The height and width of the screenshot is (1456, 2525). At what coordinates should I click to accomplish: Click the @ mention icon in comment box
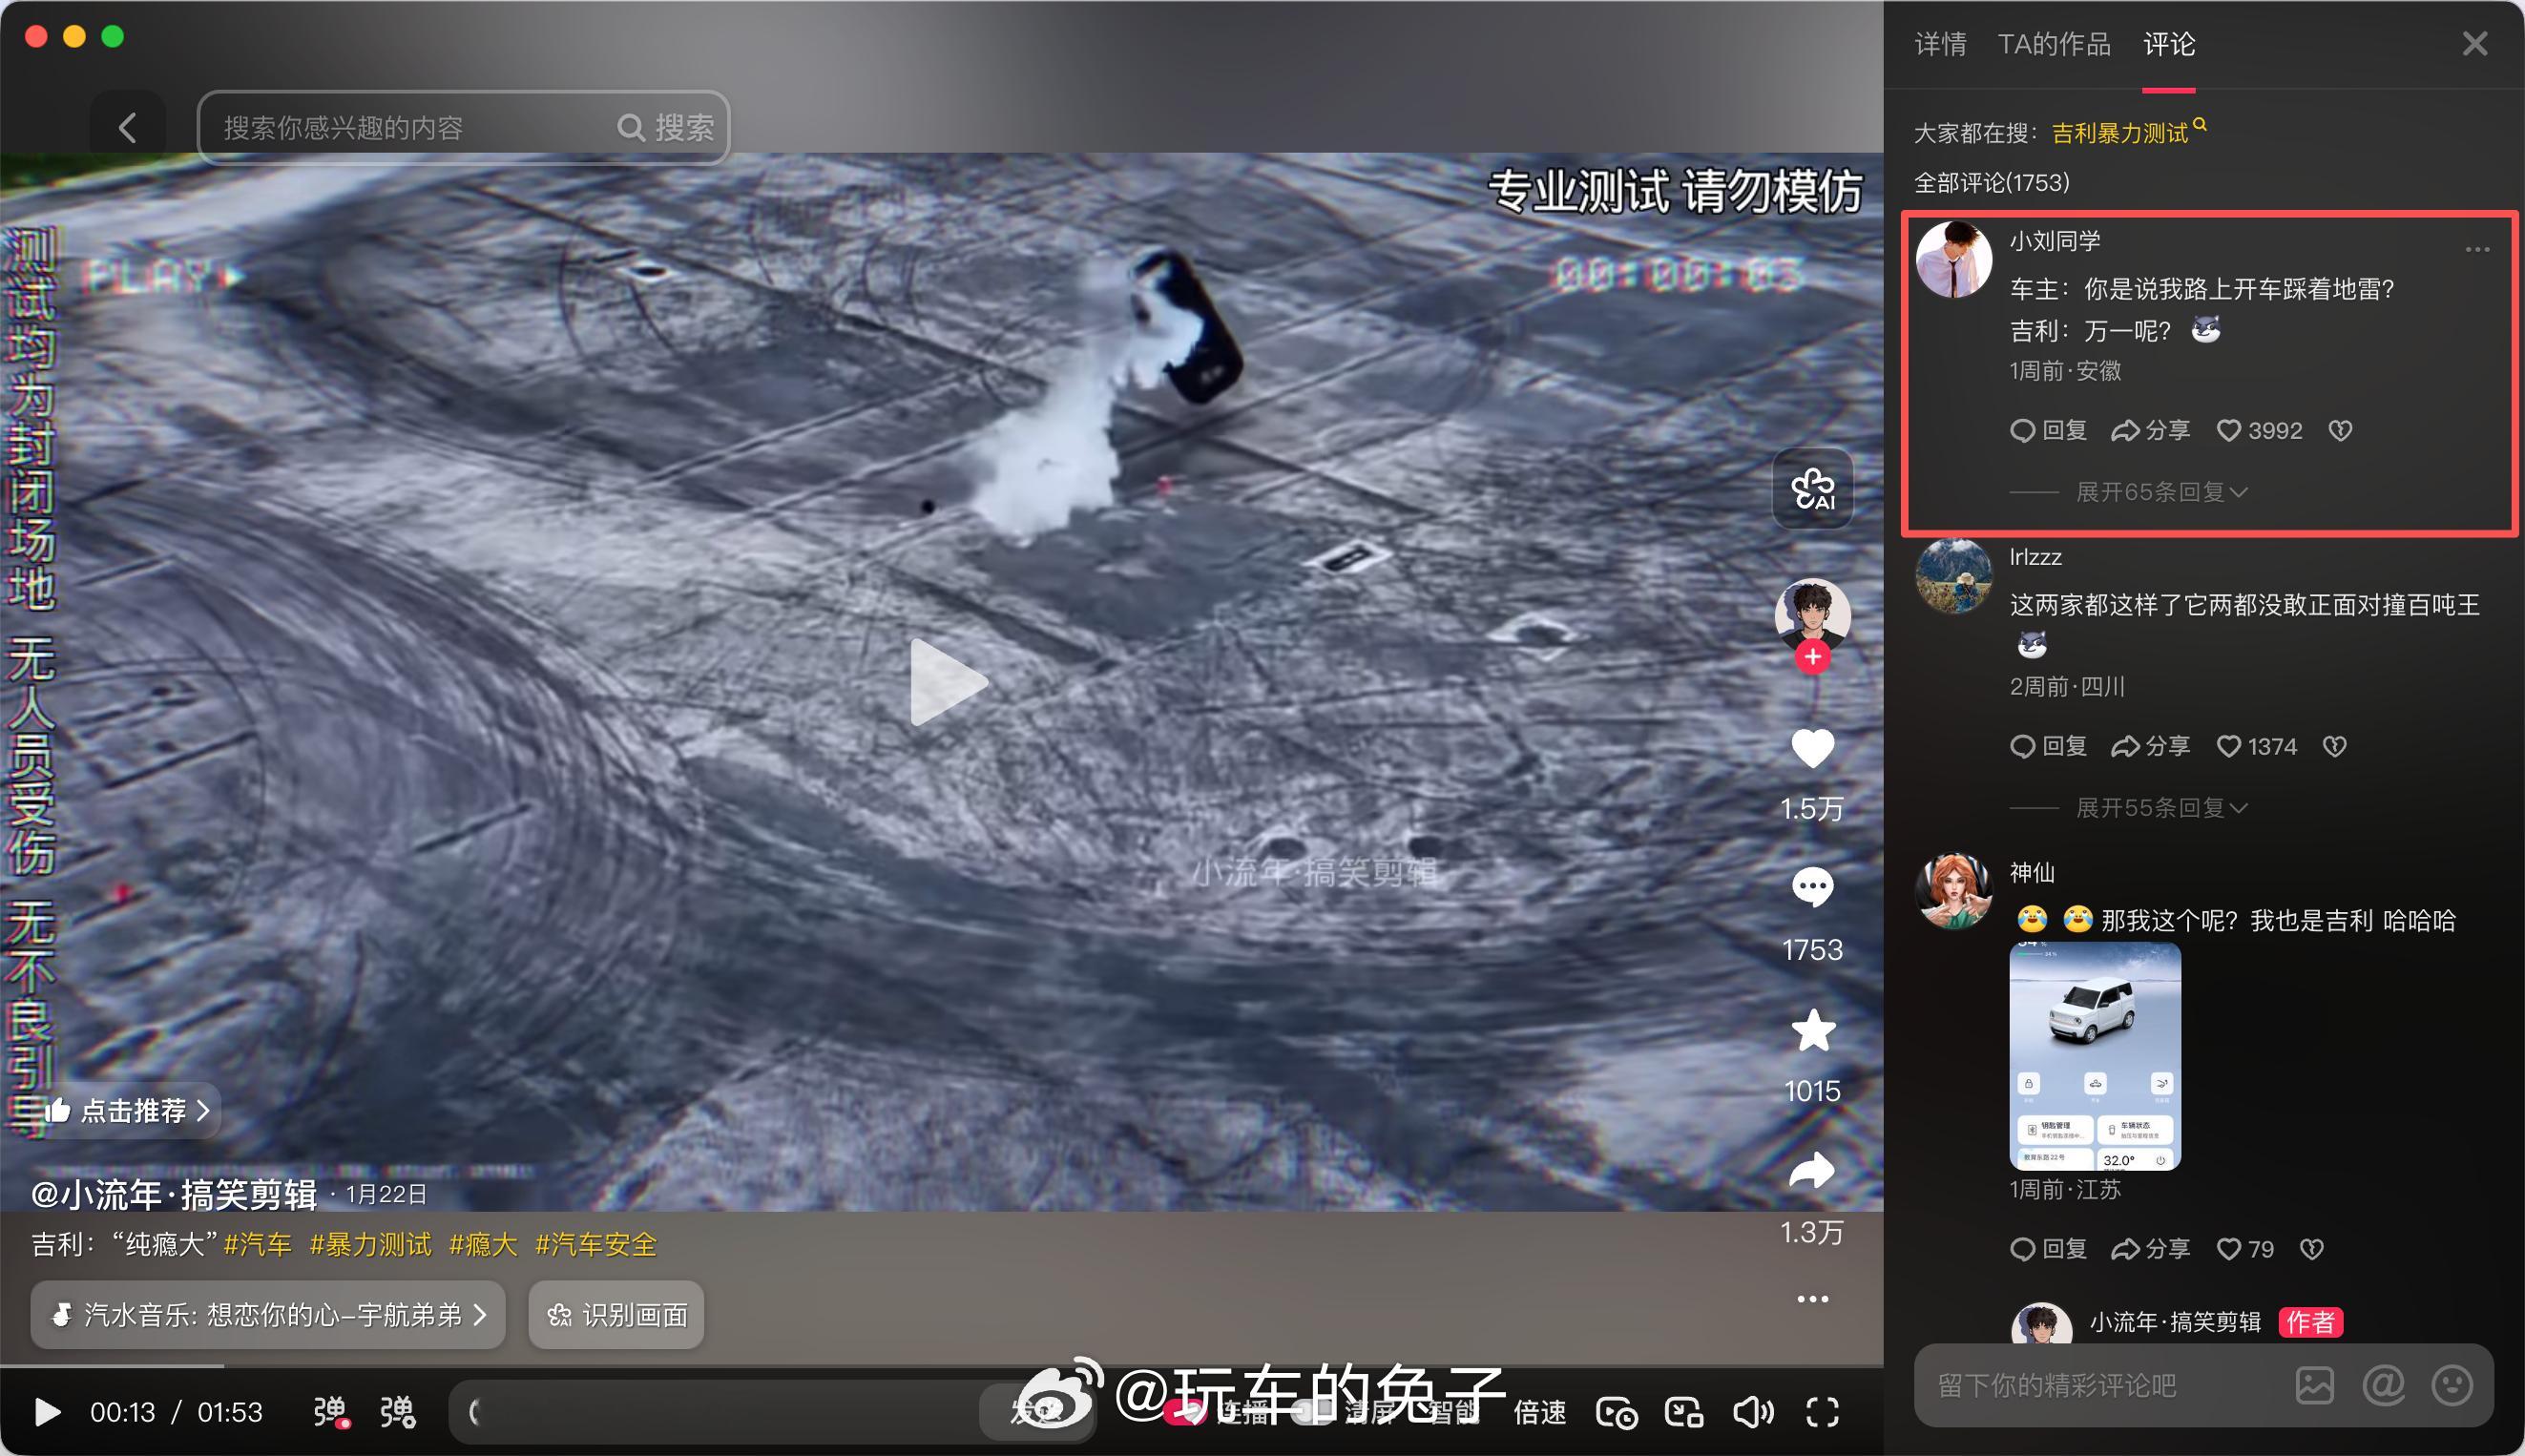[x=2383, y=1385]
